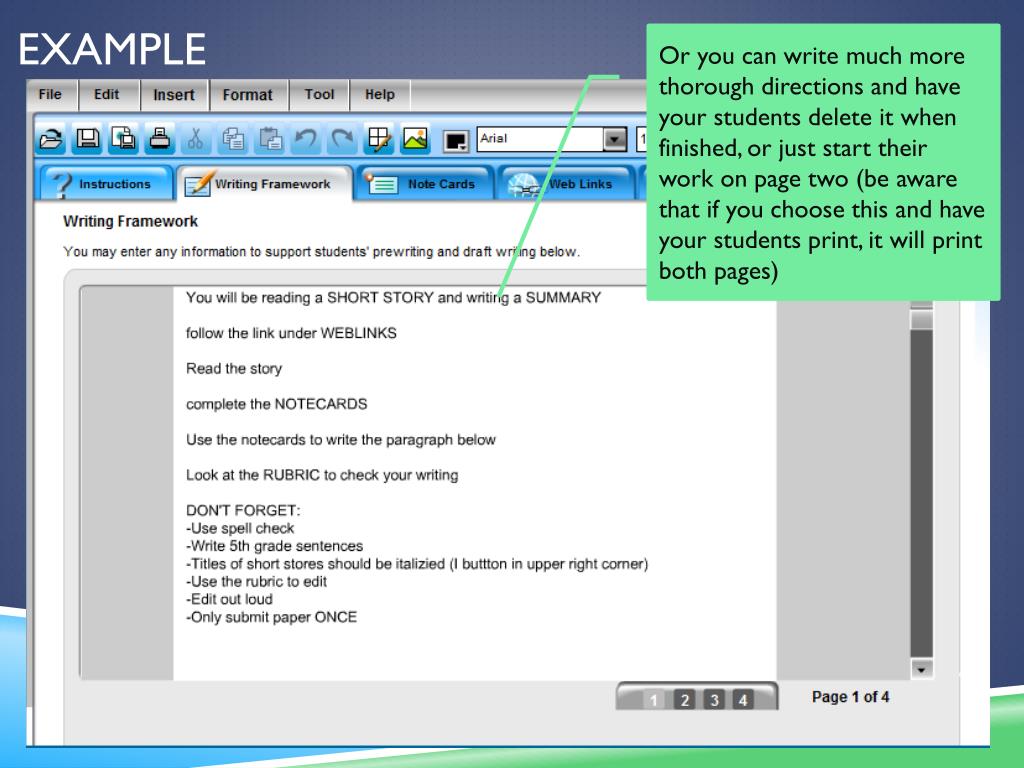Click the Cut scissors icon
The image size is (1024, 768).
point(195,138)
